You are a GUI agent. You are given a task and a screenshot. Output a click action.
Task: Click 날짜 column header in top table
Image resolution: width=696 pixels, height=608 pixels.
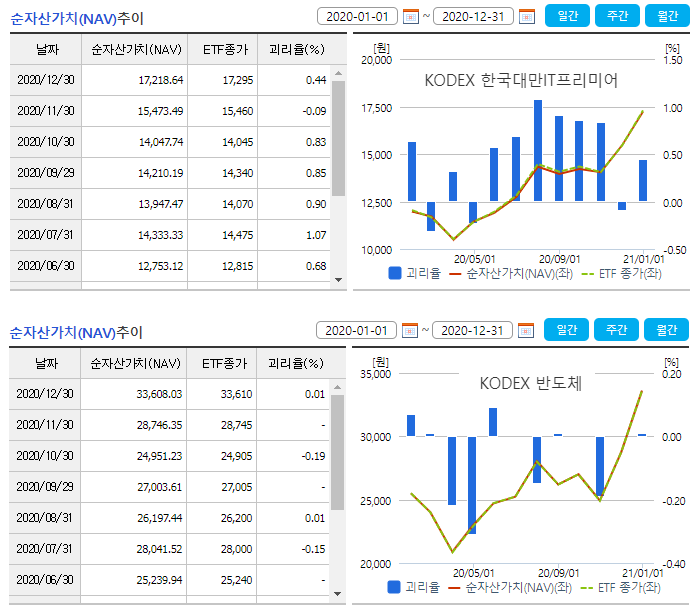(46, 50)
